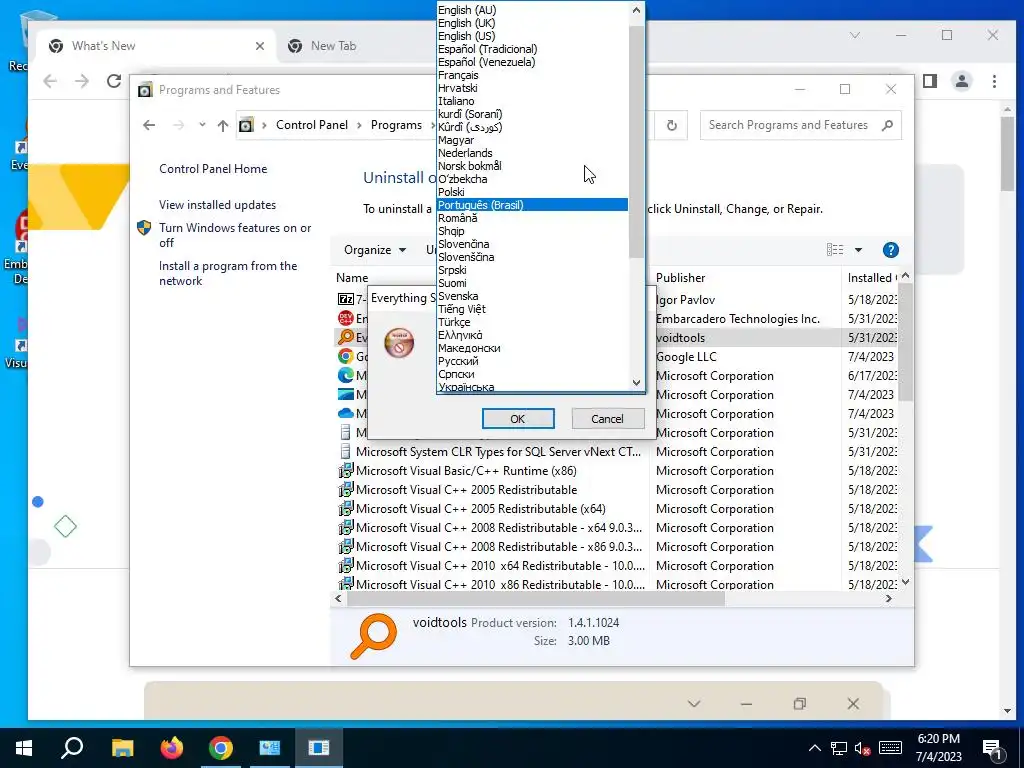The height and width of the screenshot is (768, 1024).
Task: Open Turn Windows features on or off
Action: pos(235,235)
